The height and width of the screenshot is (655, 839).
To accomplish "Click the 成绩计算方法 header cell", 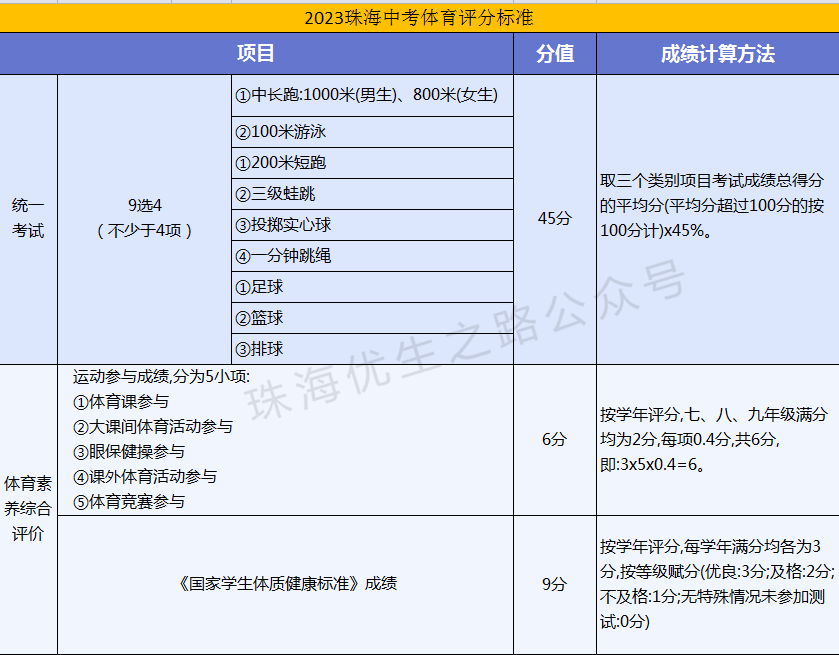I will tap(718, 54).
